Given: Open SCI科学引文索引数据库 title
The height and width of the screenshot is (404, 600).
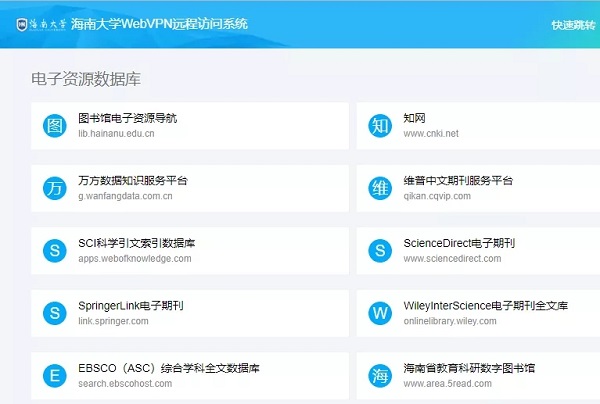Looking at the screenshot, I should (x=137, y=243).
